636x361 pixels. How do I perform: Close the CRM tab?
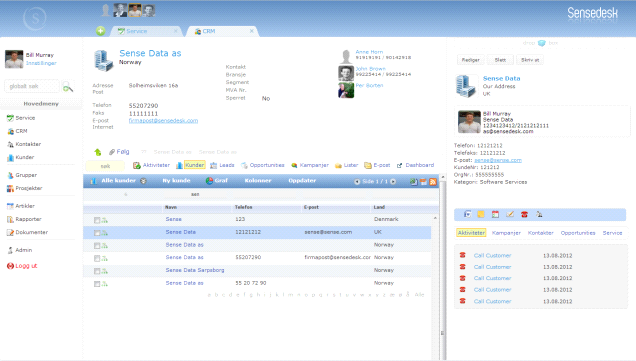point(251,31)
